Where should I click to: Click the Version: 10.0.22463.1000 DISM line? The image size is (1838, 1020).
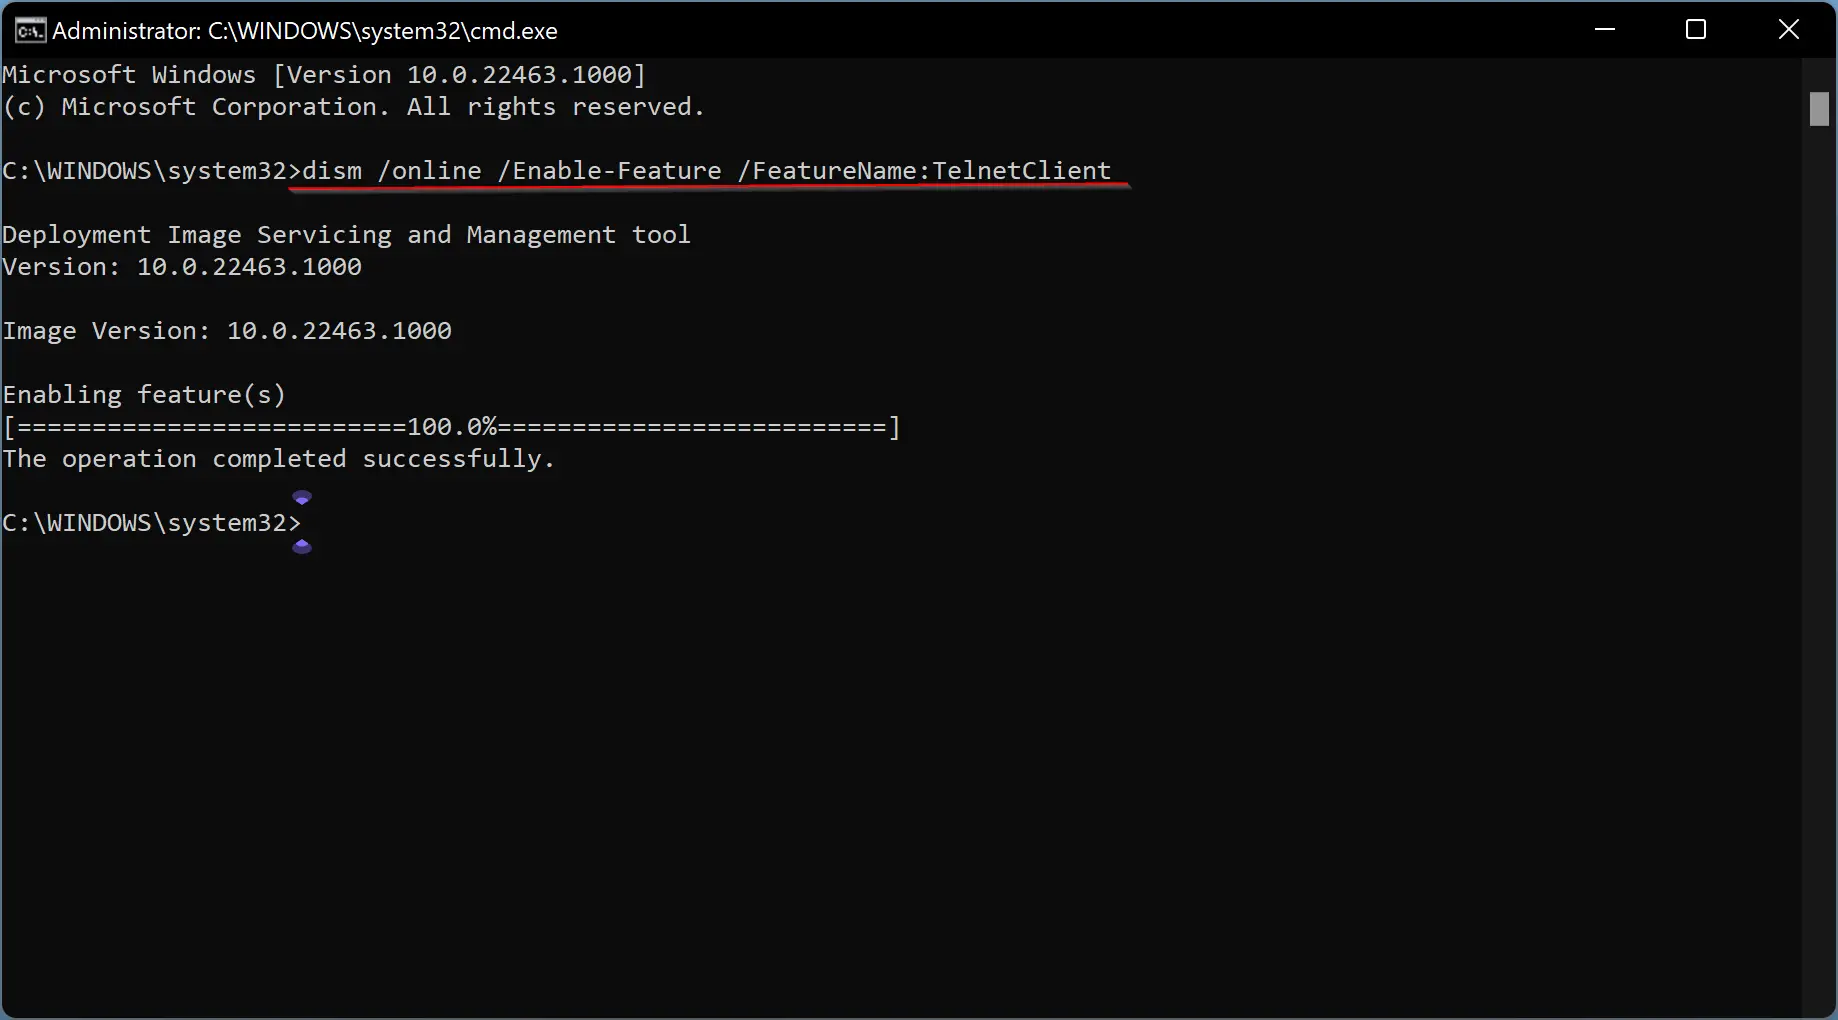[181, 266]
